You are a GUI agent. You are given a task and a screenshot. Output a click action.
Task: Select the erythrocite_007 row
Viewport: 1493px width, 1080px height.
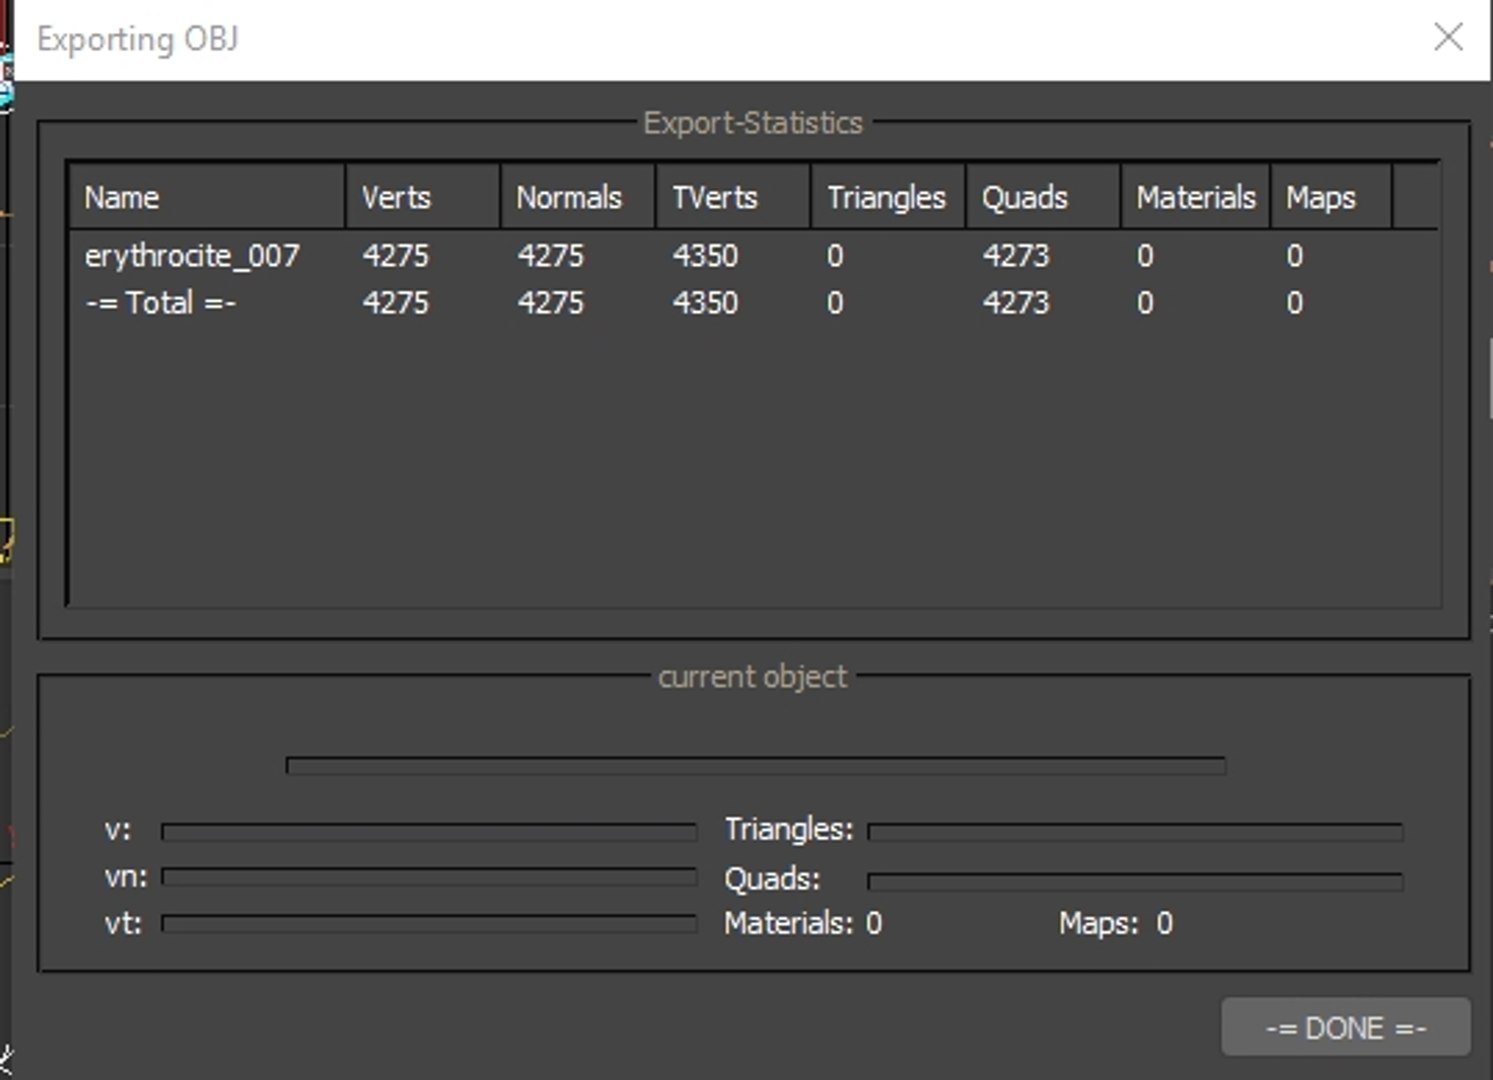[x=192, y=256]
